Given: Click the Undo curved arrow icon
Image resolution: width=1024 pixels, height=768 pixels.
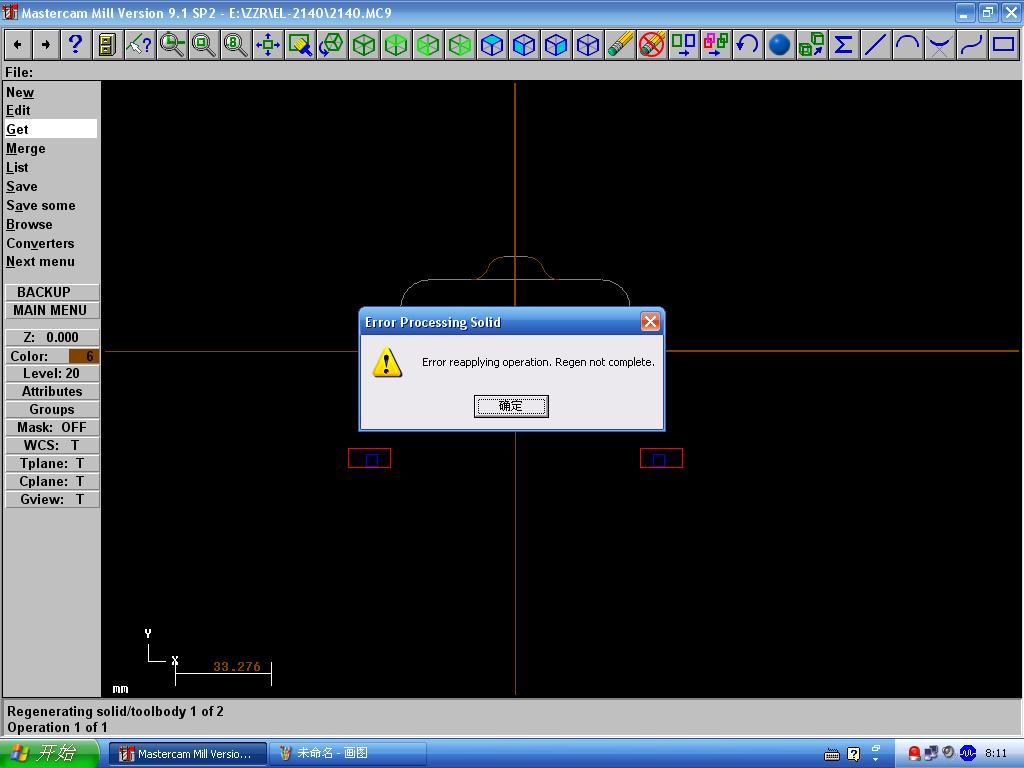Looking at the screenshot, I should [747, 45].
